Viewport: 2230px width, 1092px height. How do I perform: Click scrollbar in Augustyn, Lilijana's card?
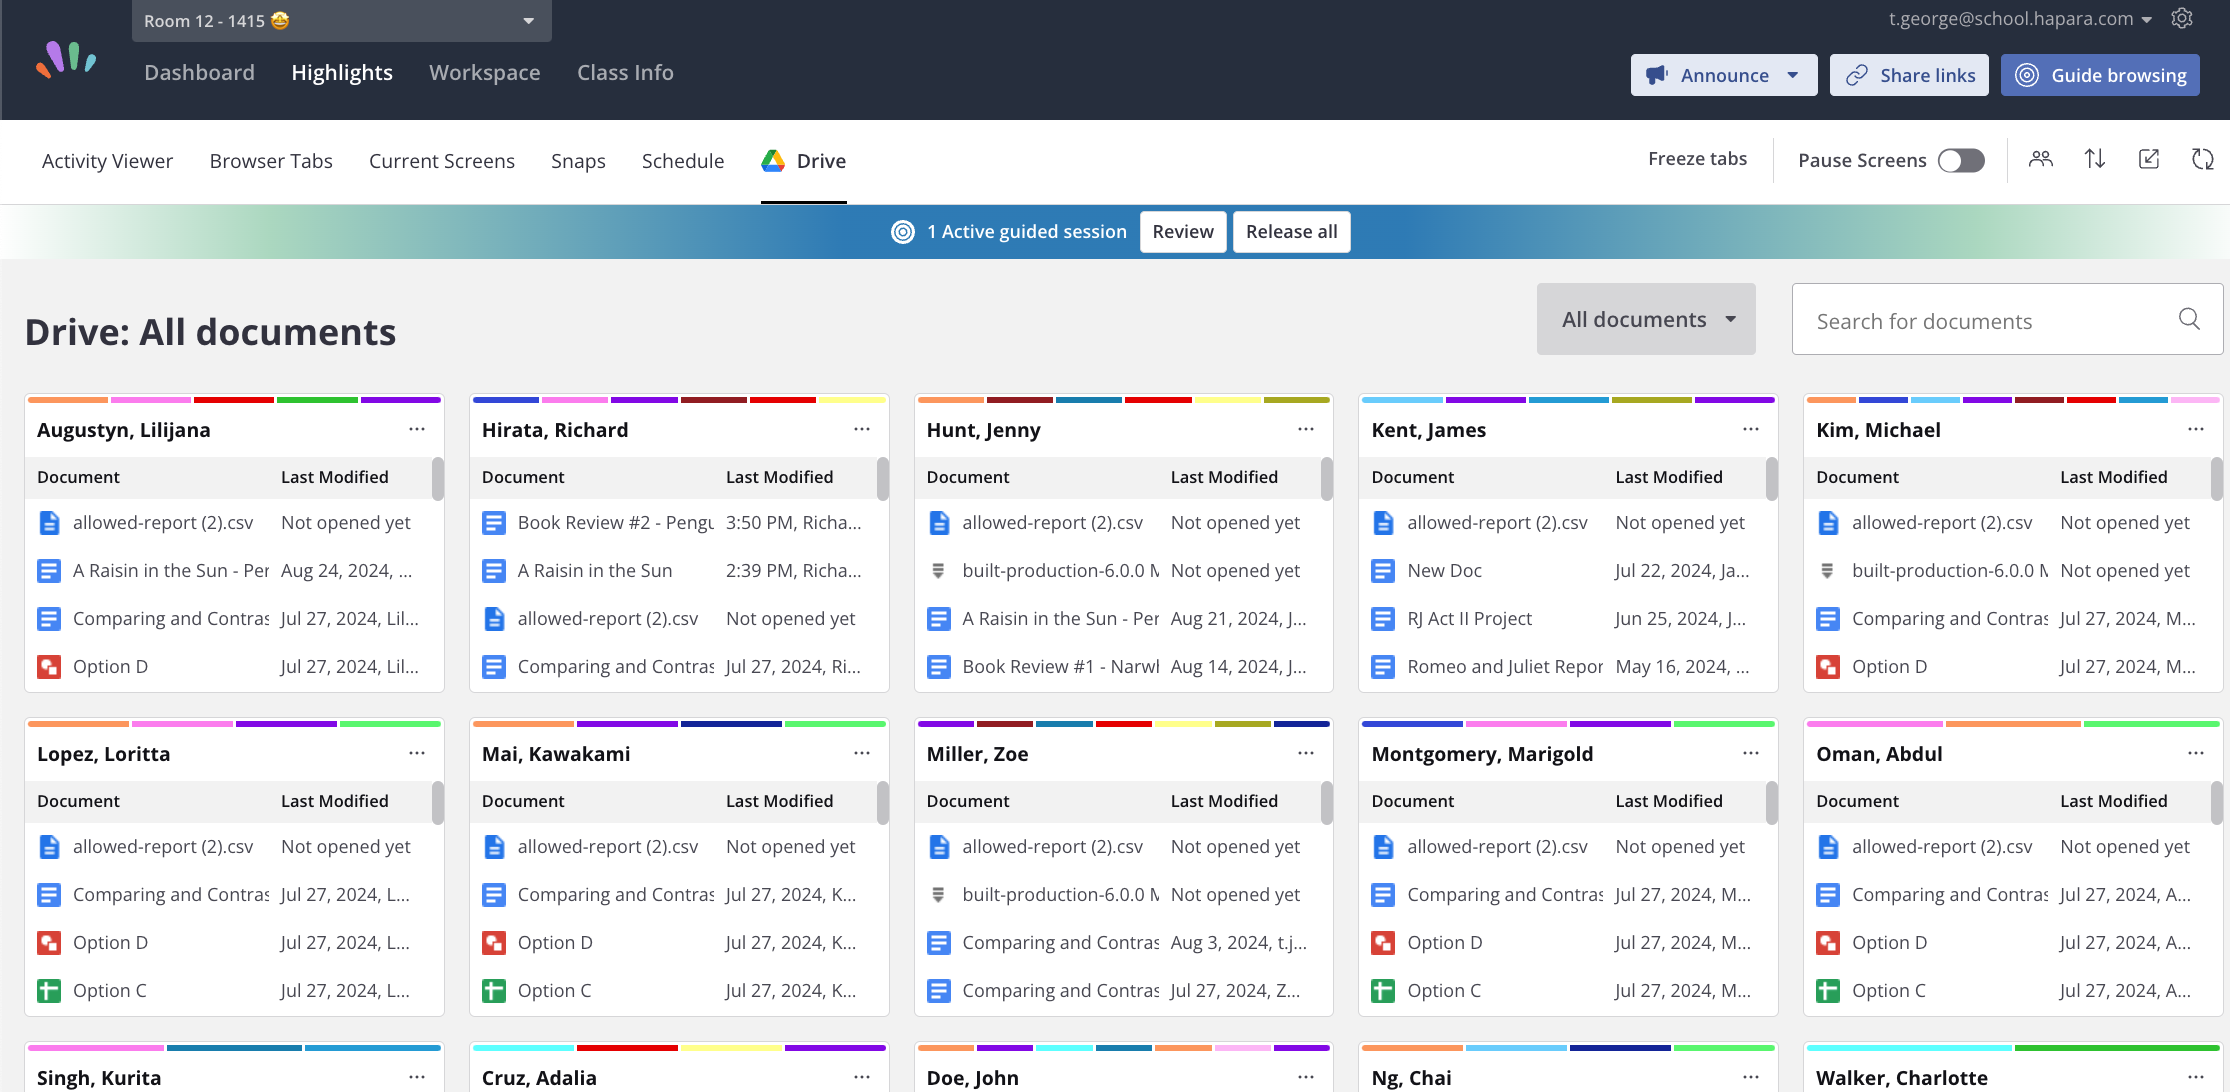tap(438, 478)
